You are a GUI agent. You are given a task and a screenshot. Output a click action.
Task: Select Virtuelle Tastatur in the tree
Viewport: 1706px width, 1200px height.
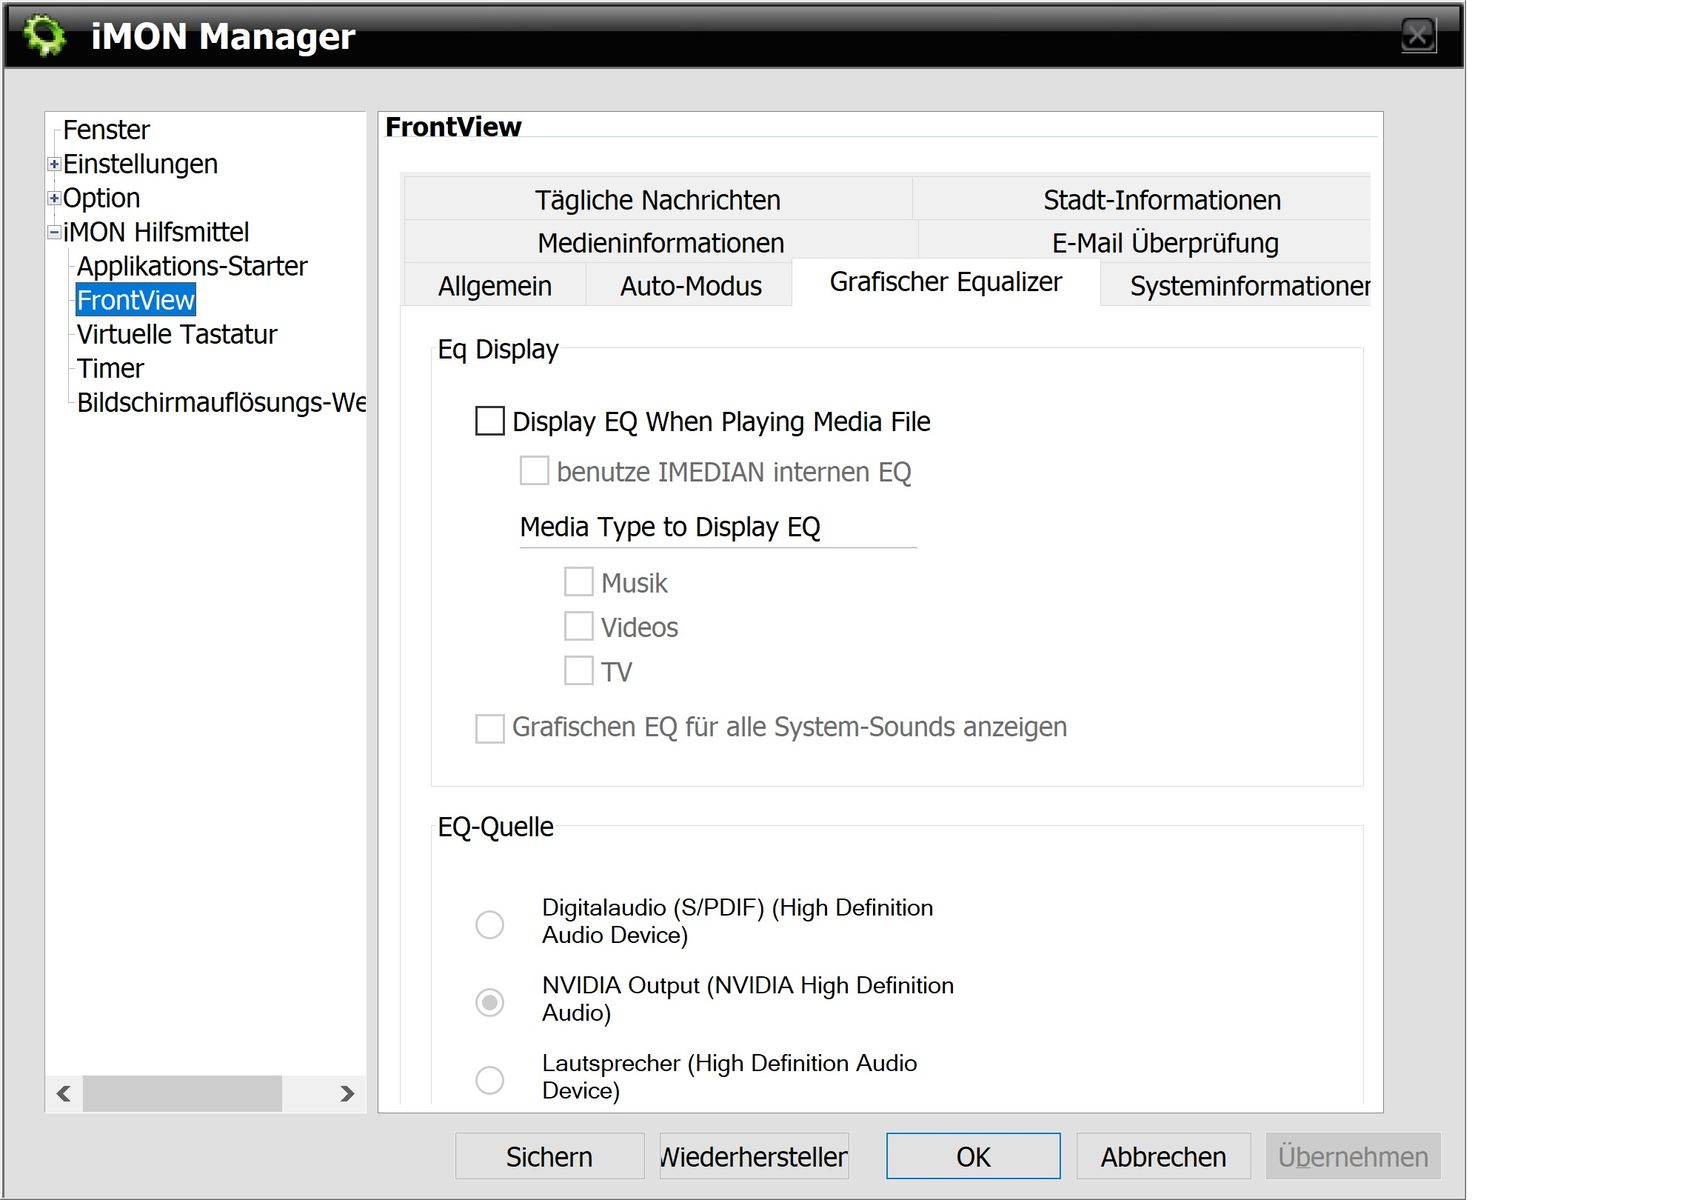click(177, 334)
